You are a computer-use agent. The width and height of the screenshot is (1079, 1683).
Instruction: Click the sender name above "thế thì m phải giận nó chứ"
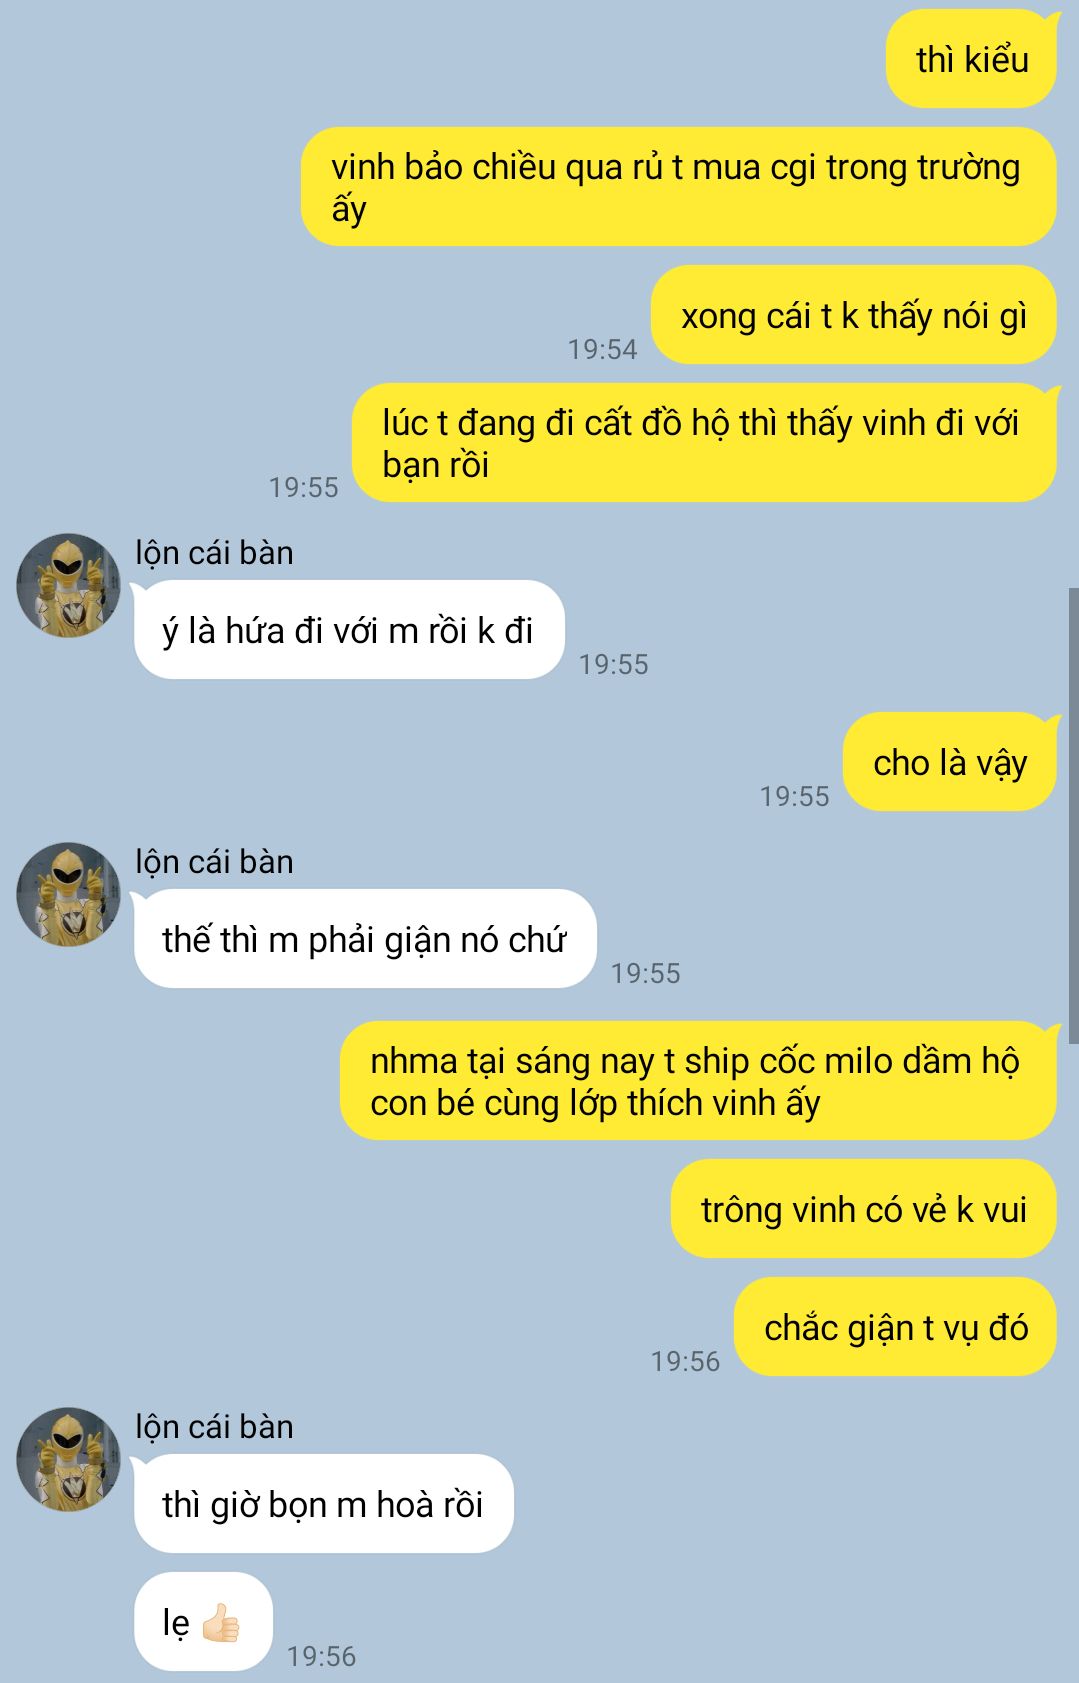pos(214,862)
